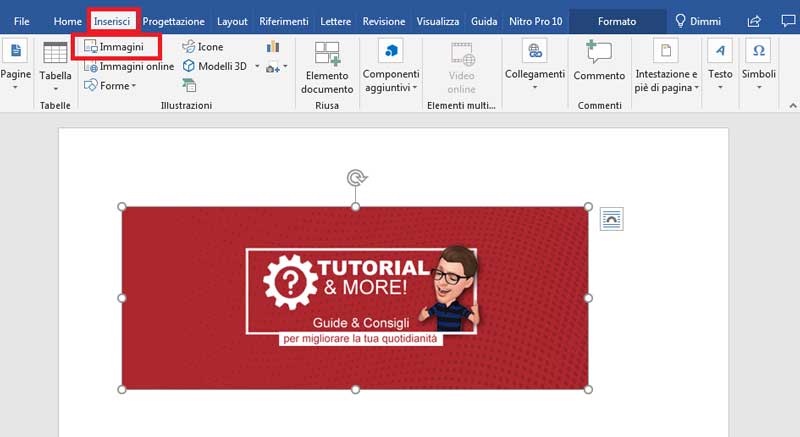
Task: Click the Commenti group label
Action: point(599,106)
